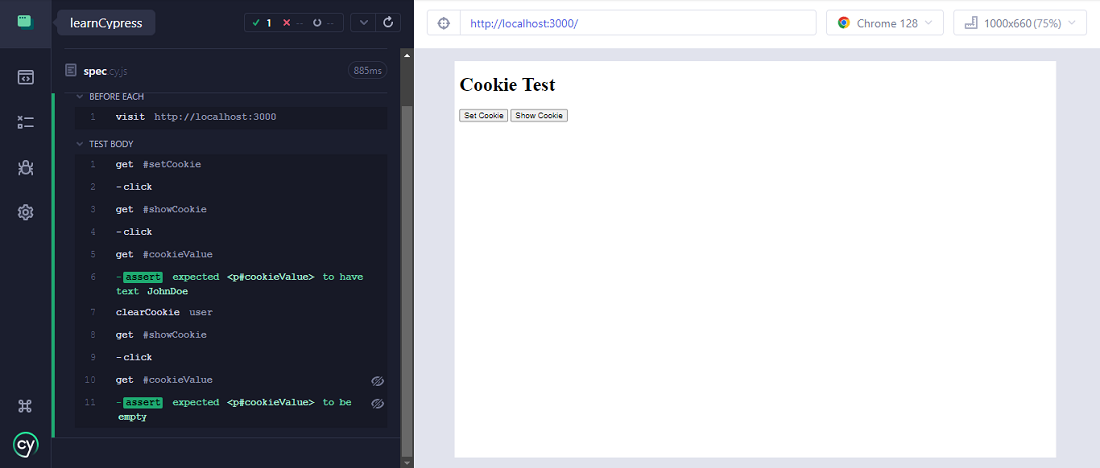Click the Cypress cy logo at bottom
Screen dimensions: 1100x468
[x=25, y=445]
